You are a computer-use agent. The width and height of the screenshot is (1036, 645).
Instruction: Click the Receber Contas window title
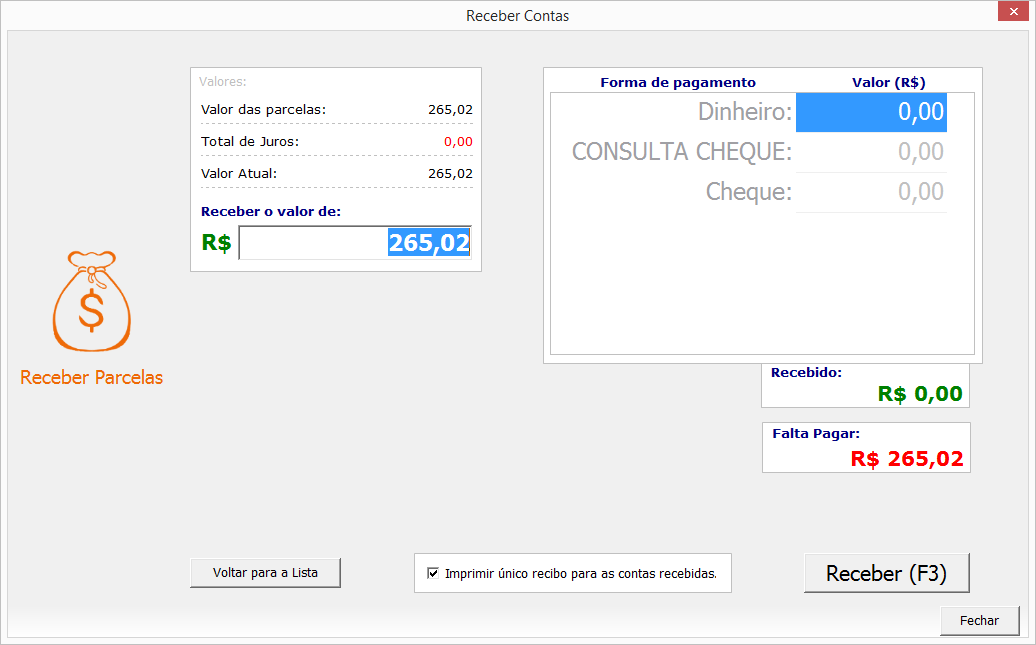point(517,16)
